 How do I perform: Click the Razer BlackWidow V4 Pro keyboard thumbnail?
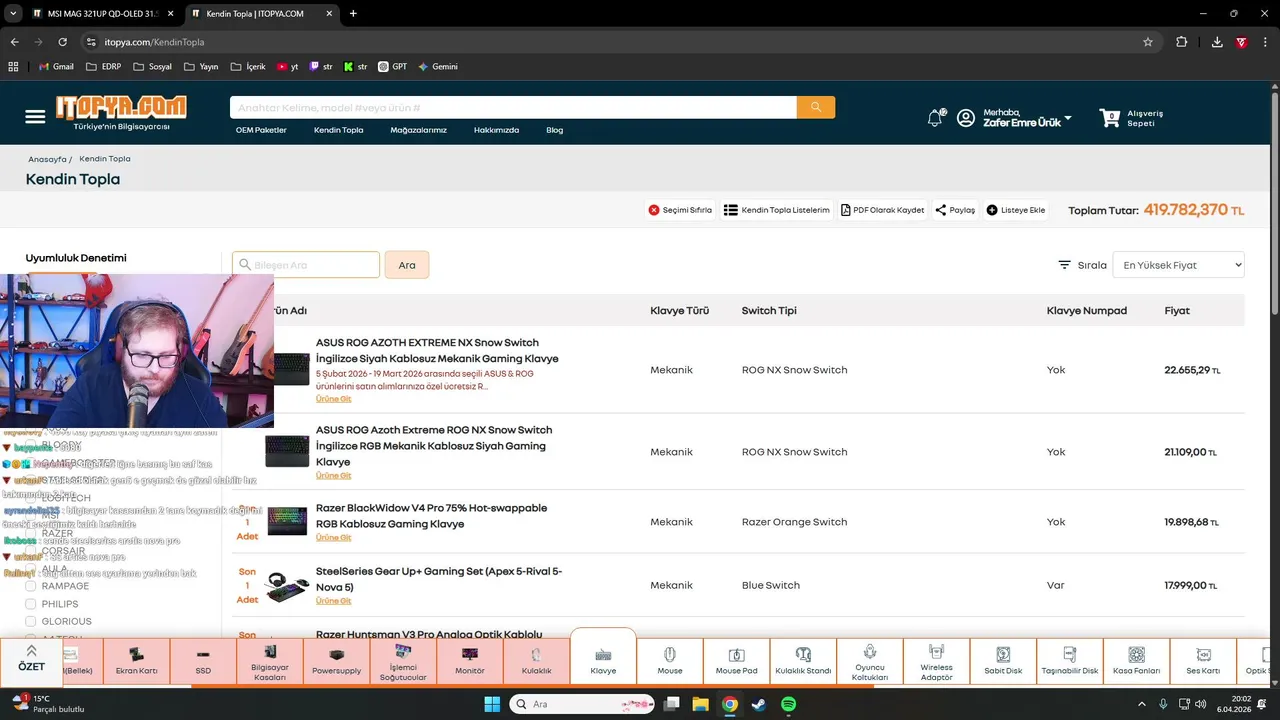click(287, 521)
